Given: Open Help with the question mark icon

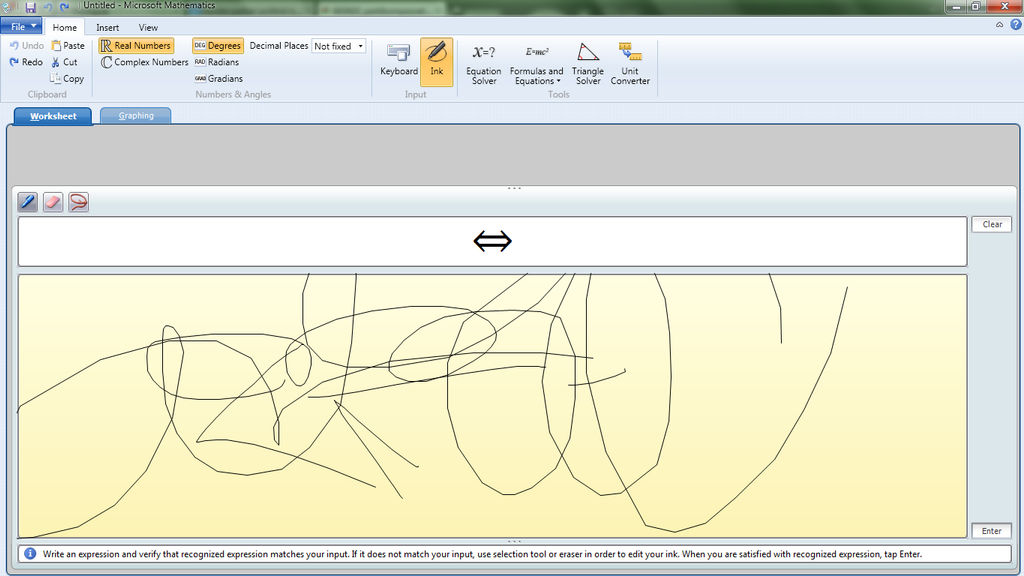Looking at the screenshot, I should click(1016, 25).
